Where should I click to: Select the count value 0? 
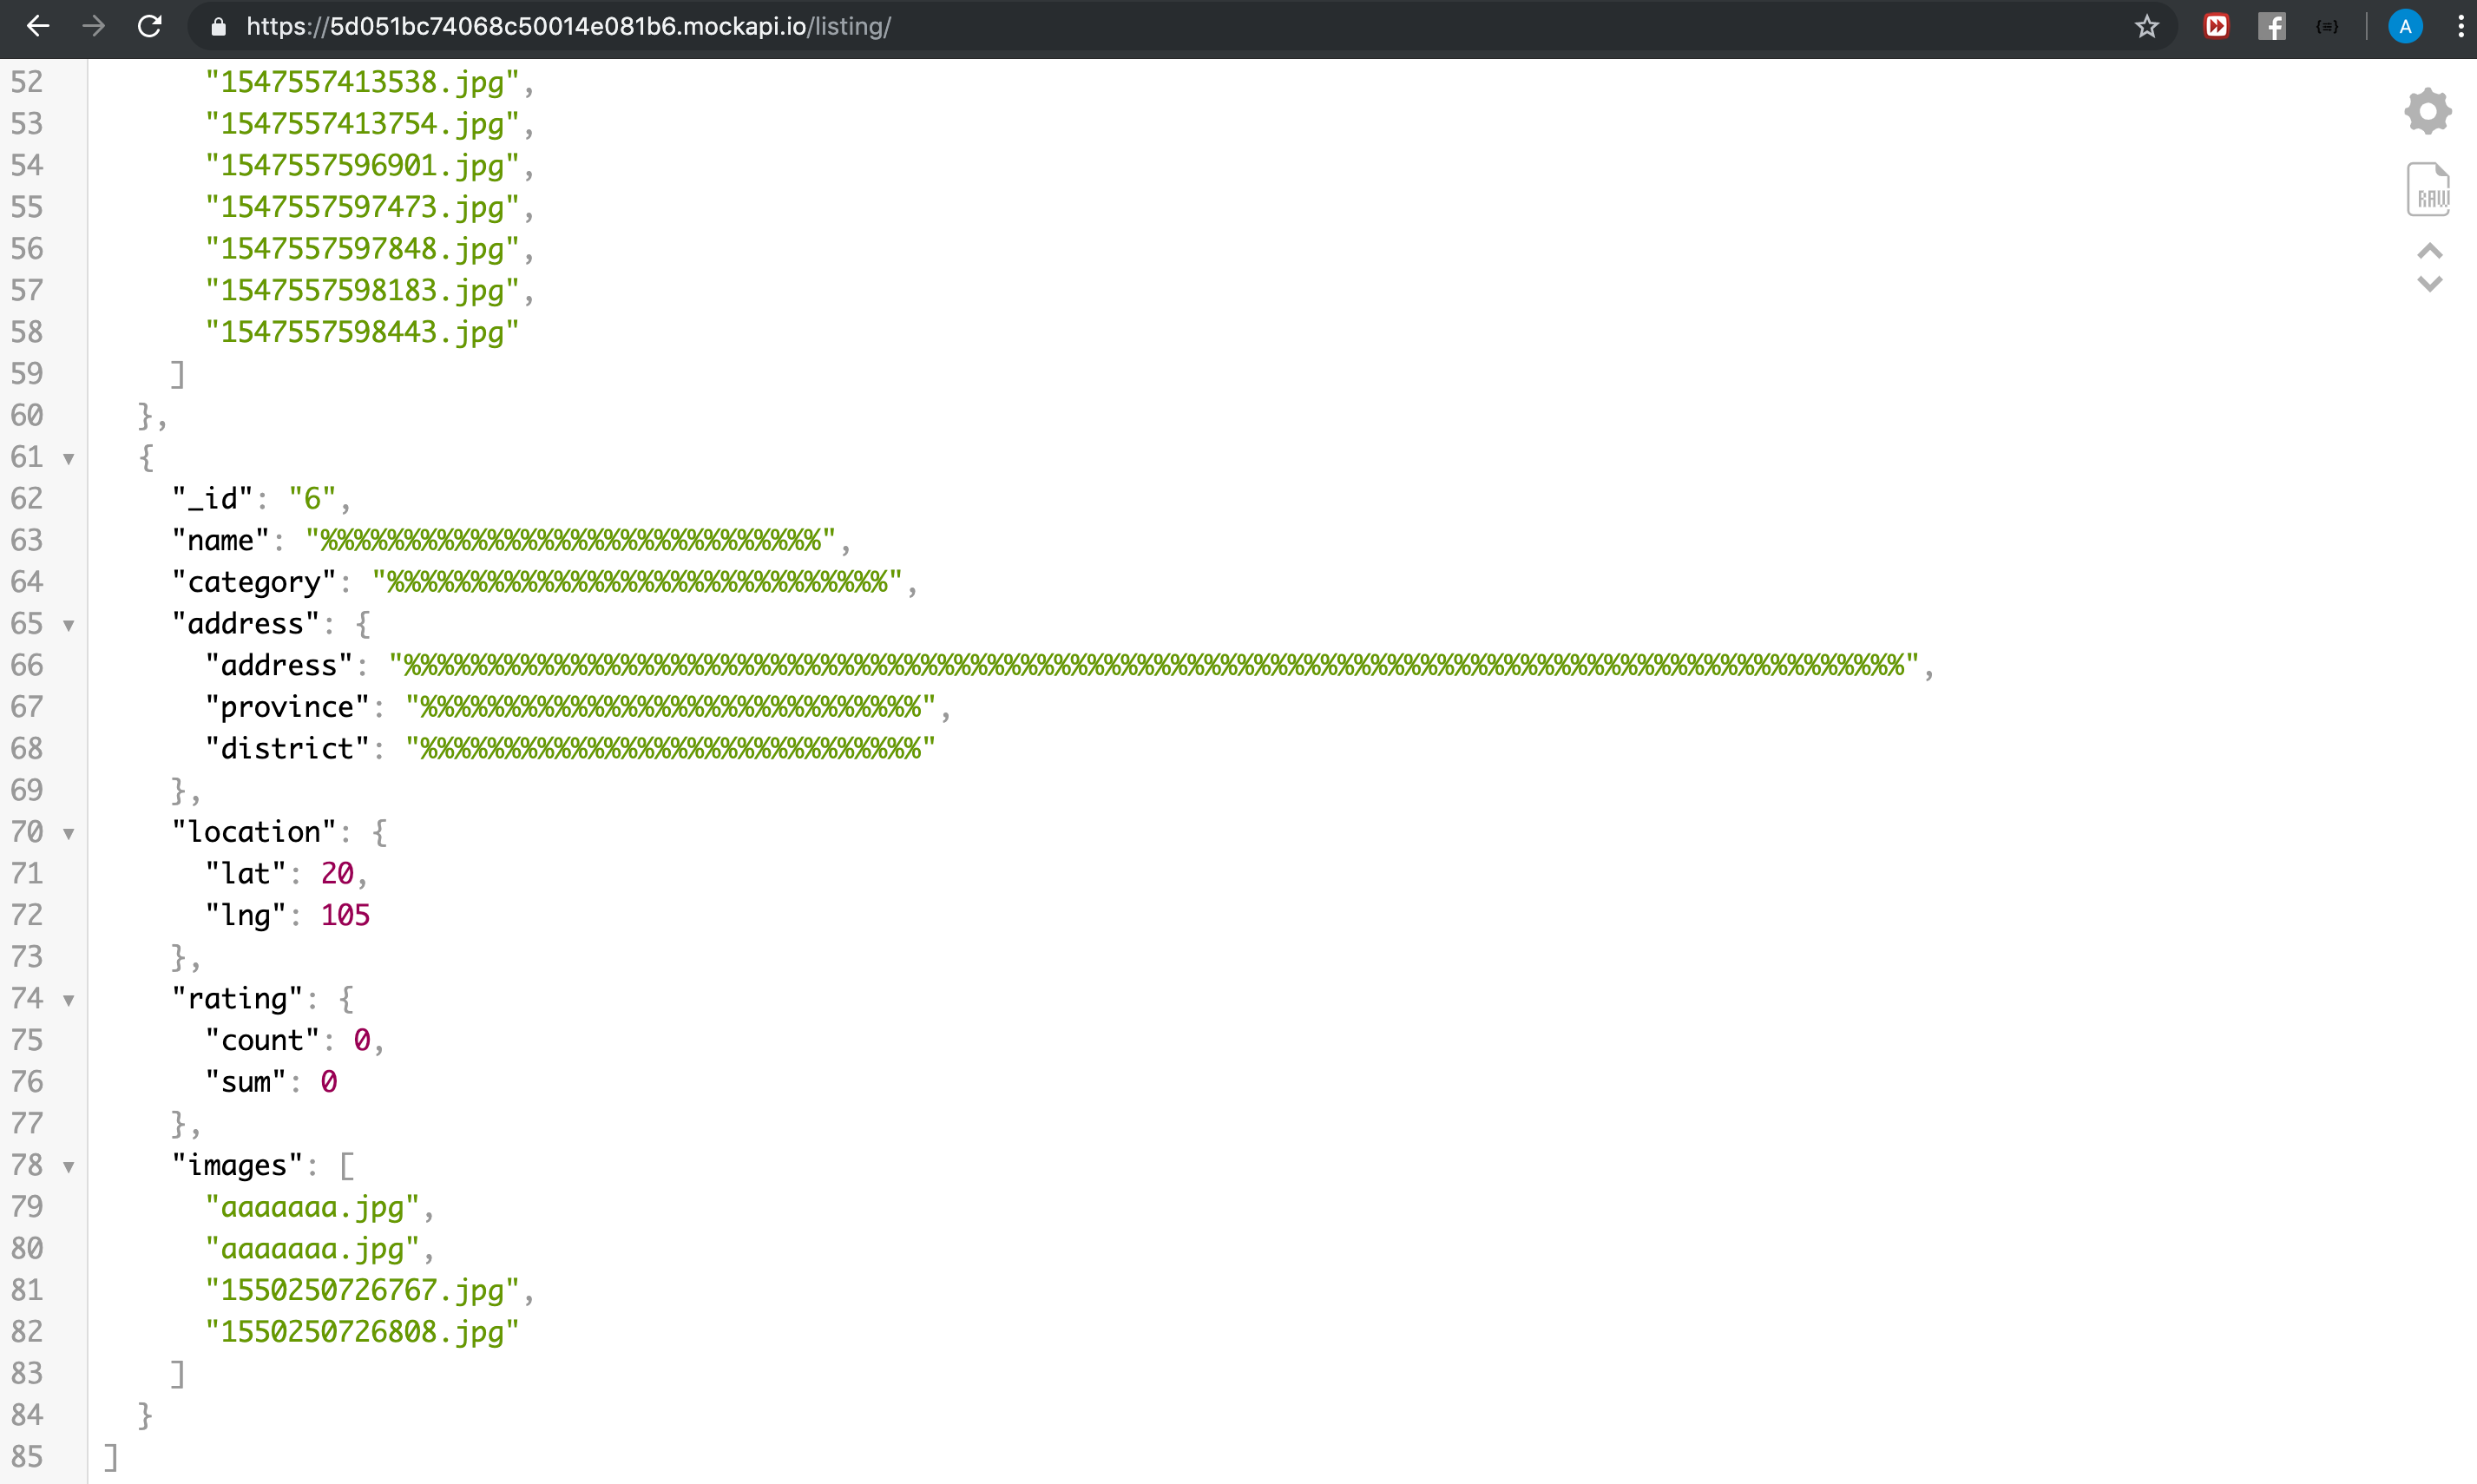coord(362,1040)
